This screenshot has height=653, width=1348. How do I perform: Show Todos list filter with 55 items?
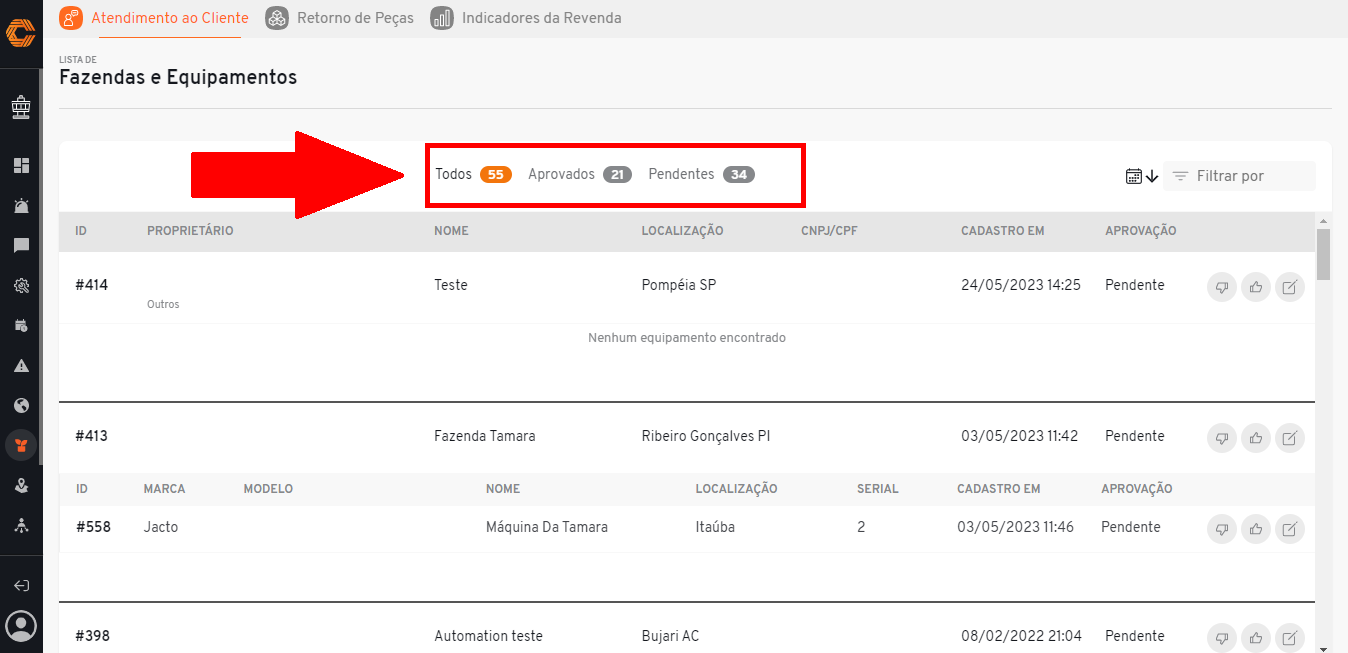(473, 174)
